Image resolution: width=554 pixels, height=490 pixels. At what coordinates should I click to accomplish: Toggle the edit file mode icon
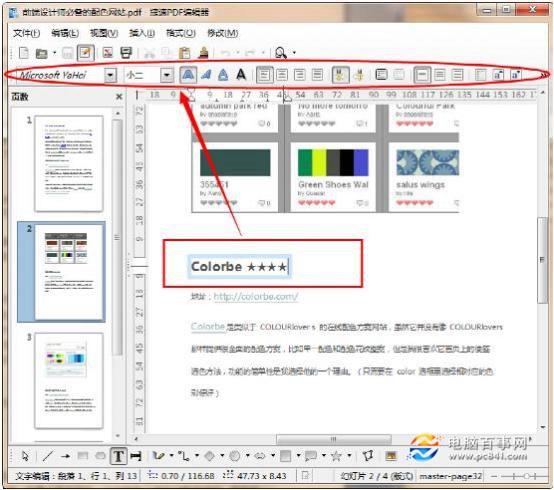pos(86,53)
